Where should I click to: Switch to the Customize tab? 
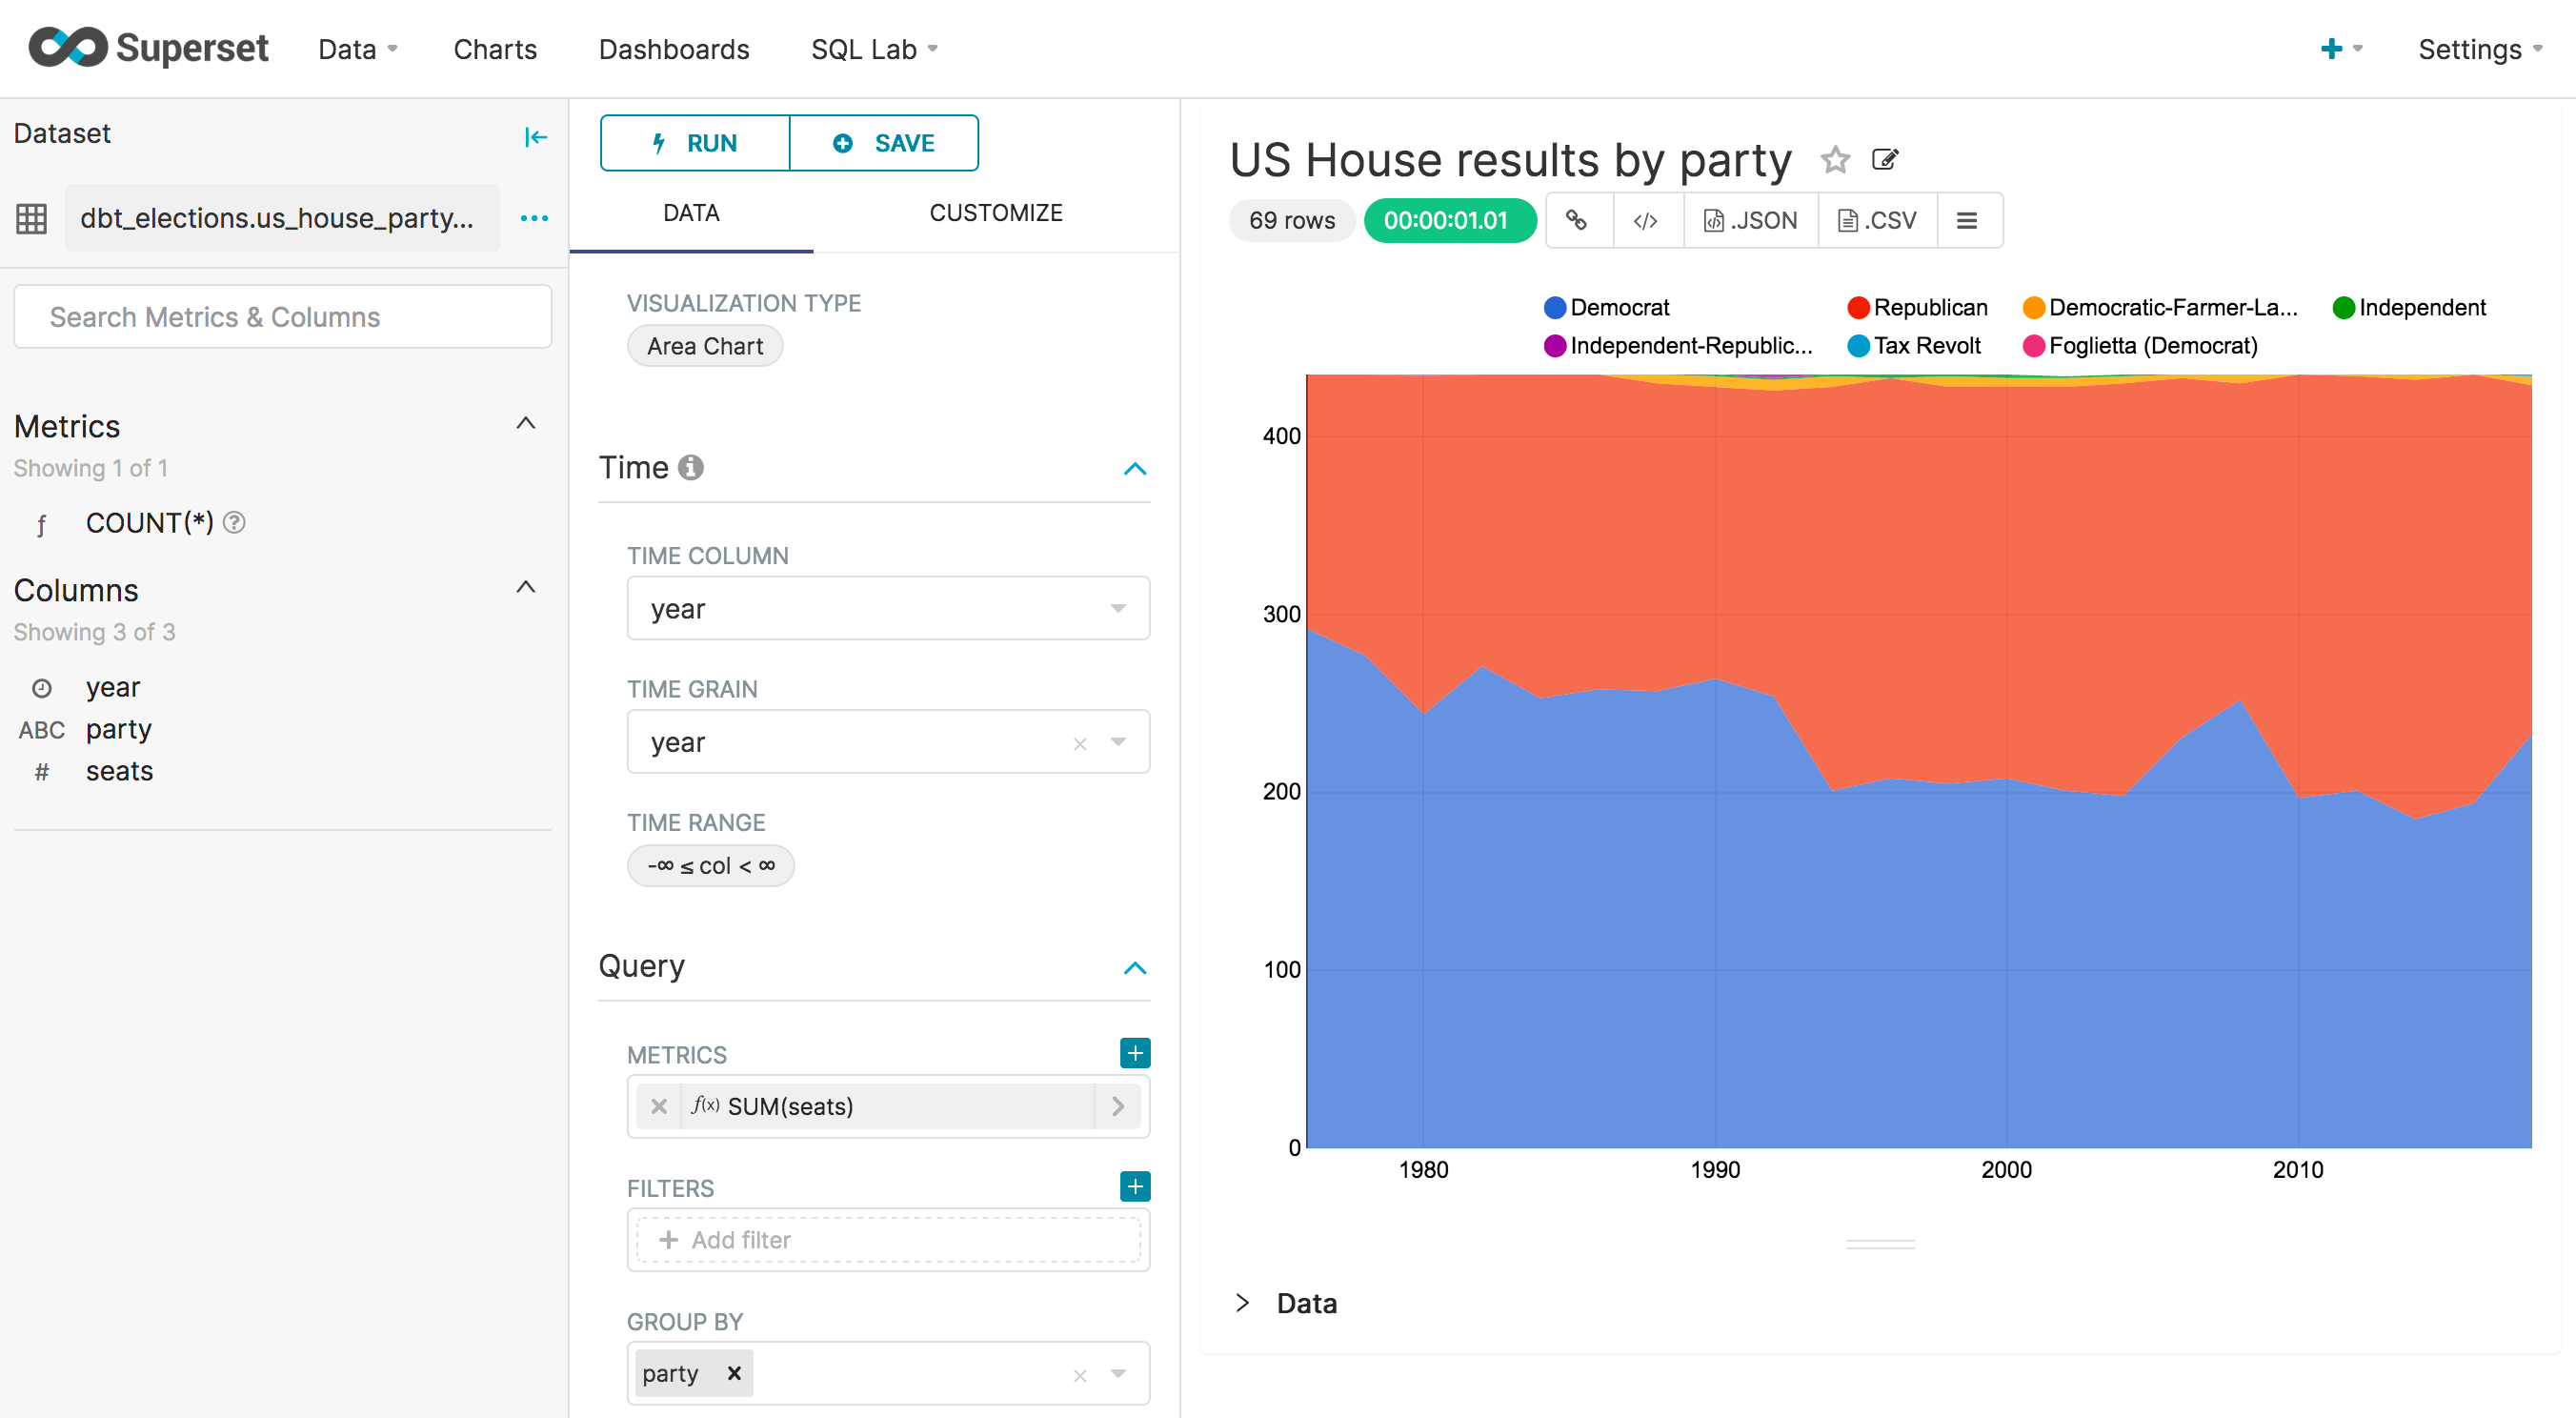click(995, 212)
